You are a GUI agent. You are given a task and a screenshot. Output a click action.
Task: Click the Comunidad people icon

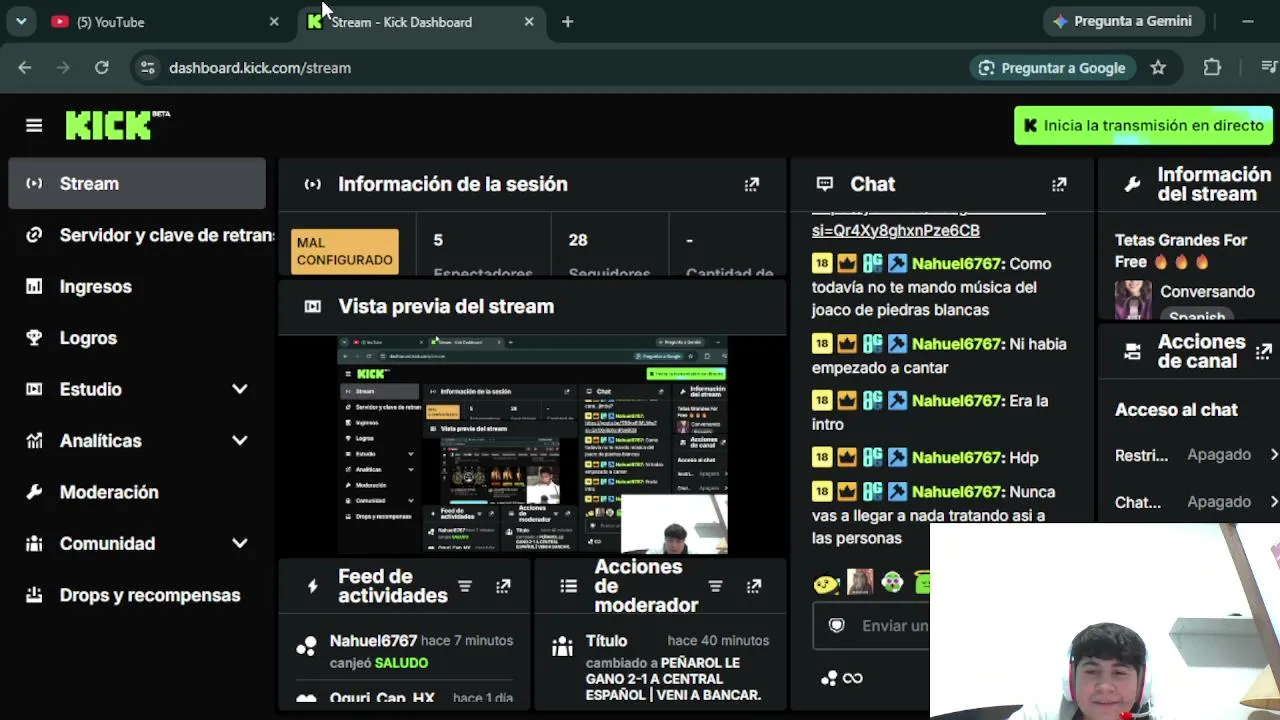34,544
